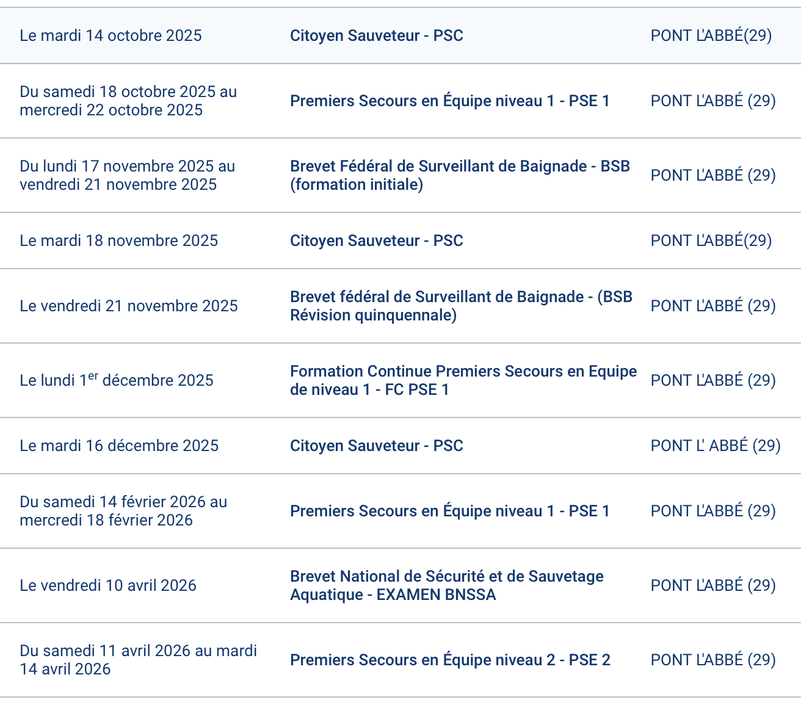This screenshot has height=708, width=801.
Task: Open Premiers Secours en Équipe niveau 2 - PSE 2
Action: point(450,660)
